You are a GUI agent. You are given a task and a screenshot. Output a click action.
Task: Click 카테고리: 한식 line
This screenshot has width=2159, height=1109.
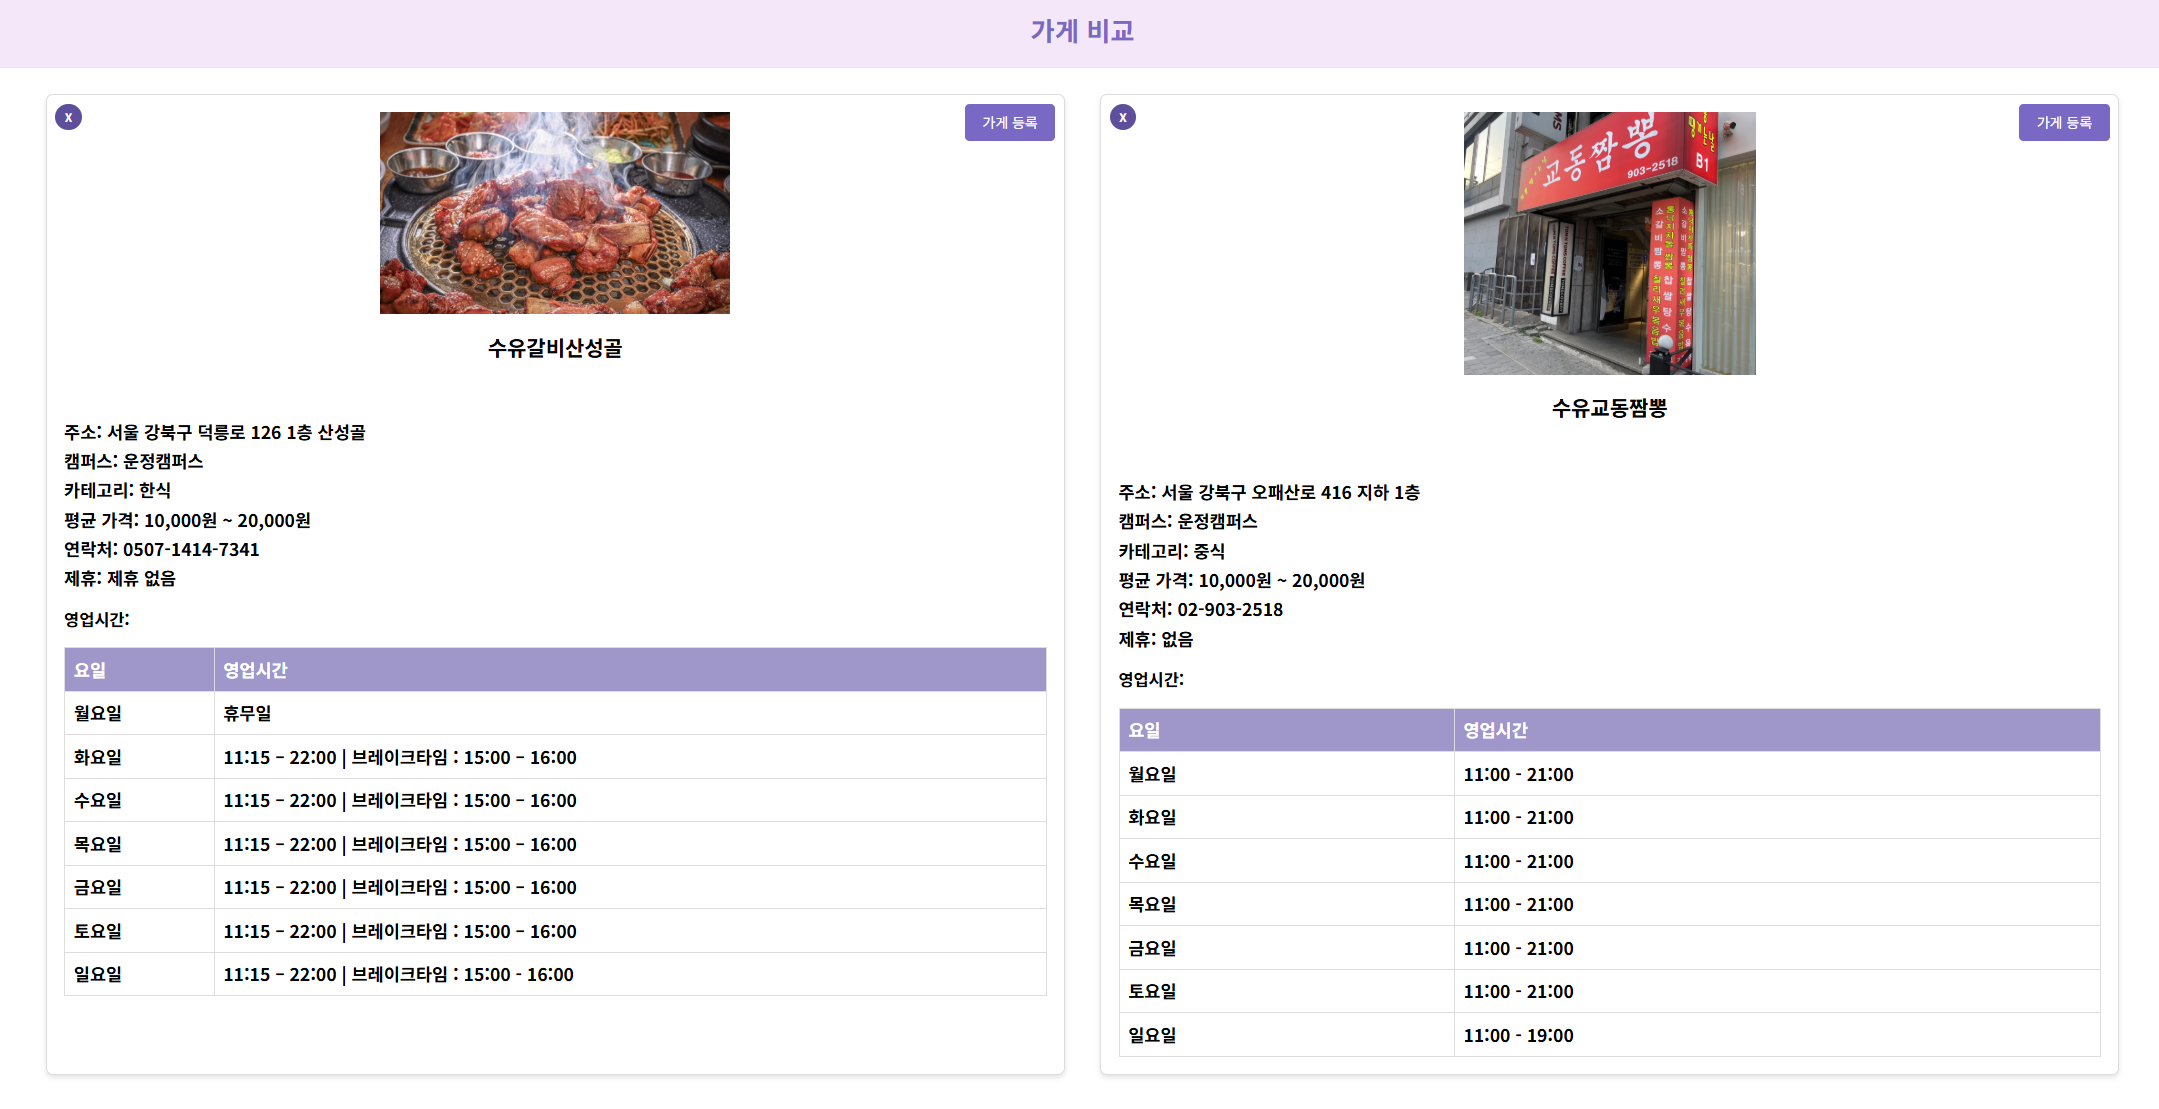[x=118, y=490]
